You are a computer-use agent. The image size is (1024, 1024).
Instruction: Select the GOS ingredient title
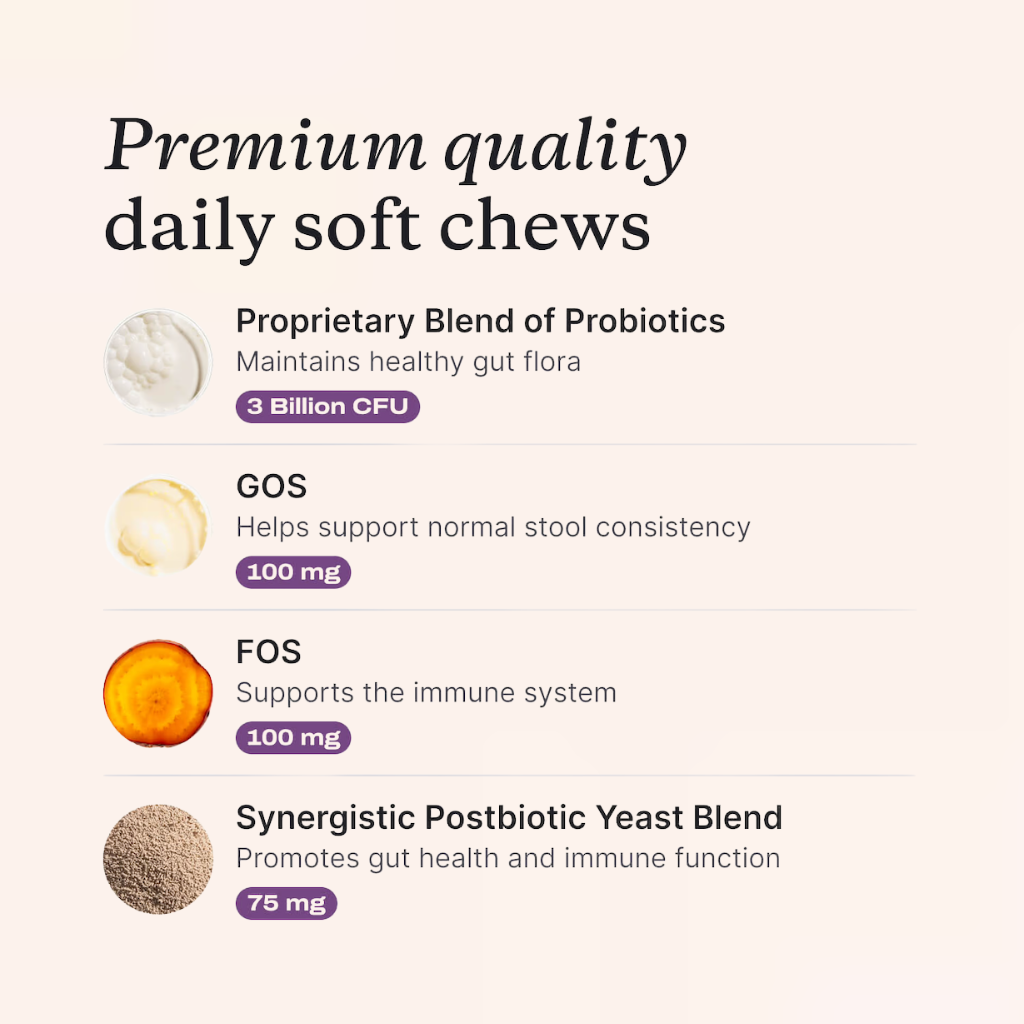[x=271, y=487]
